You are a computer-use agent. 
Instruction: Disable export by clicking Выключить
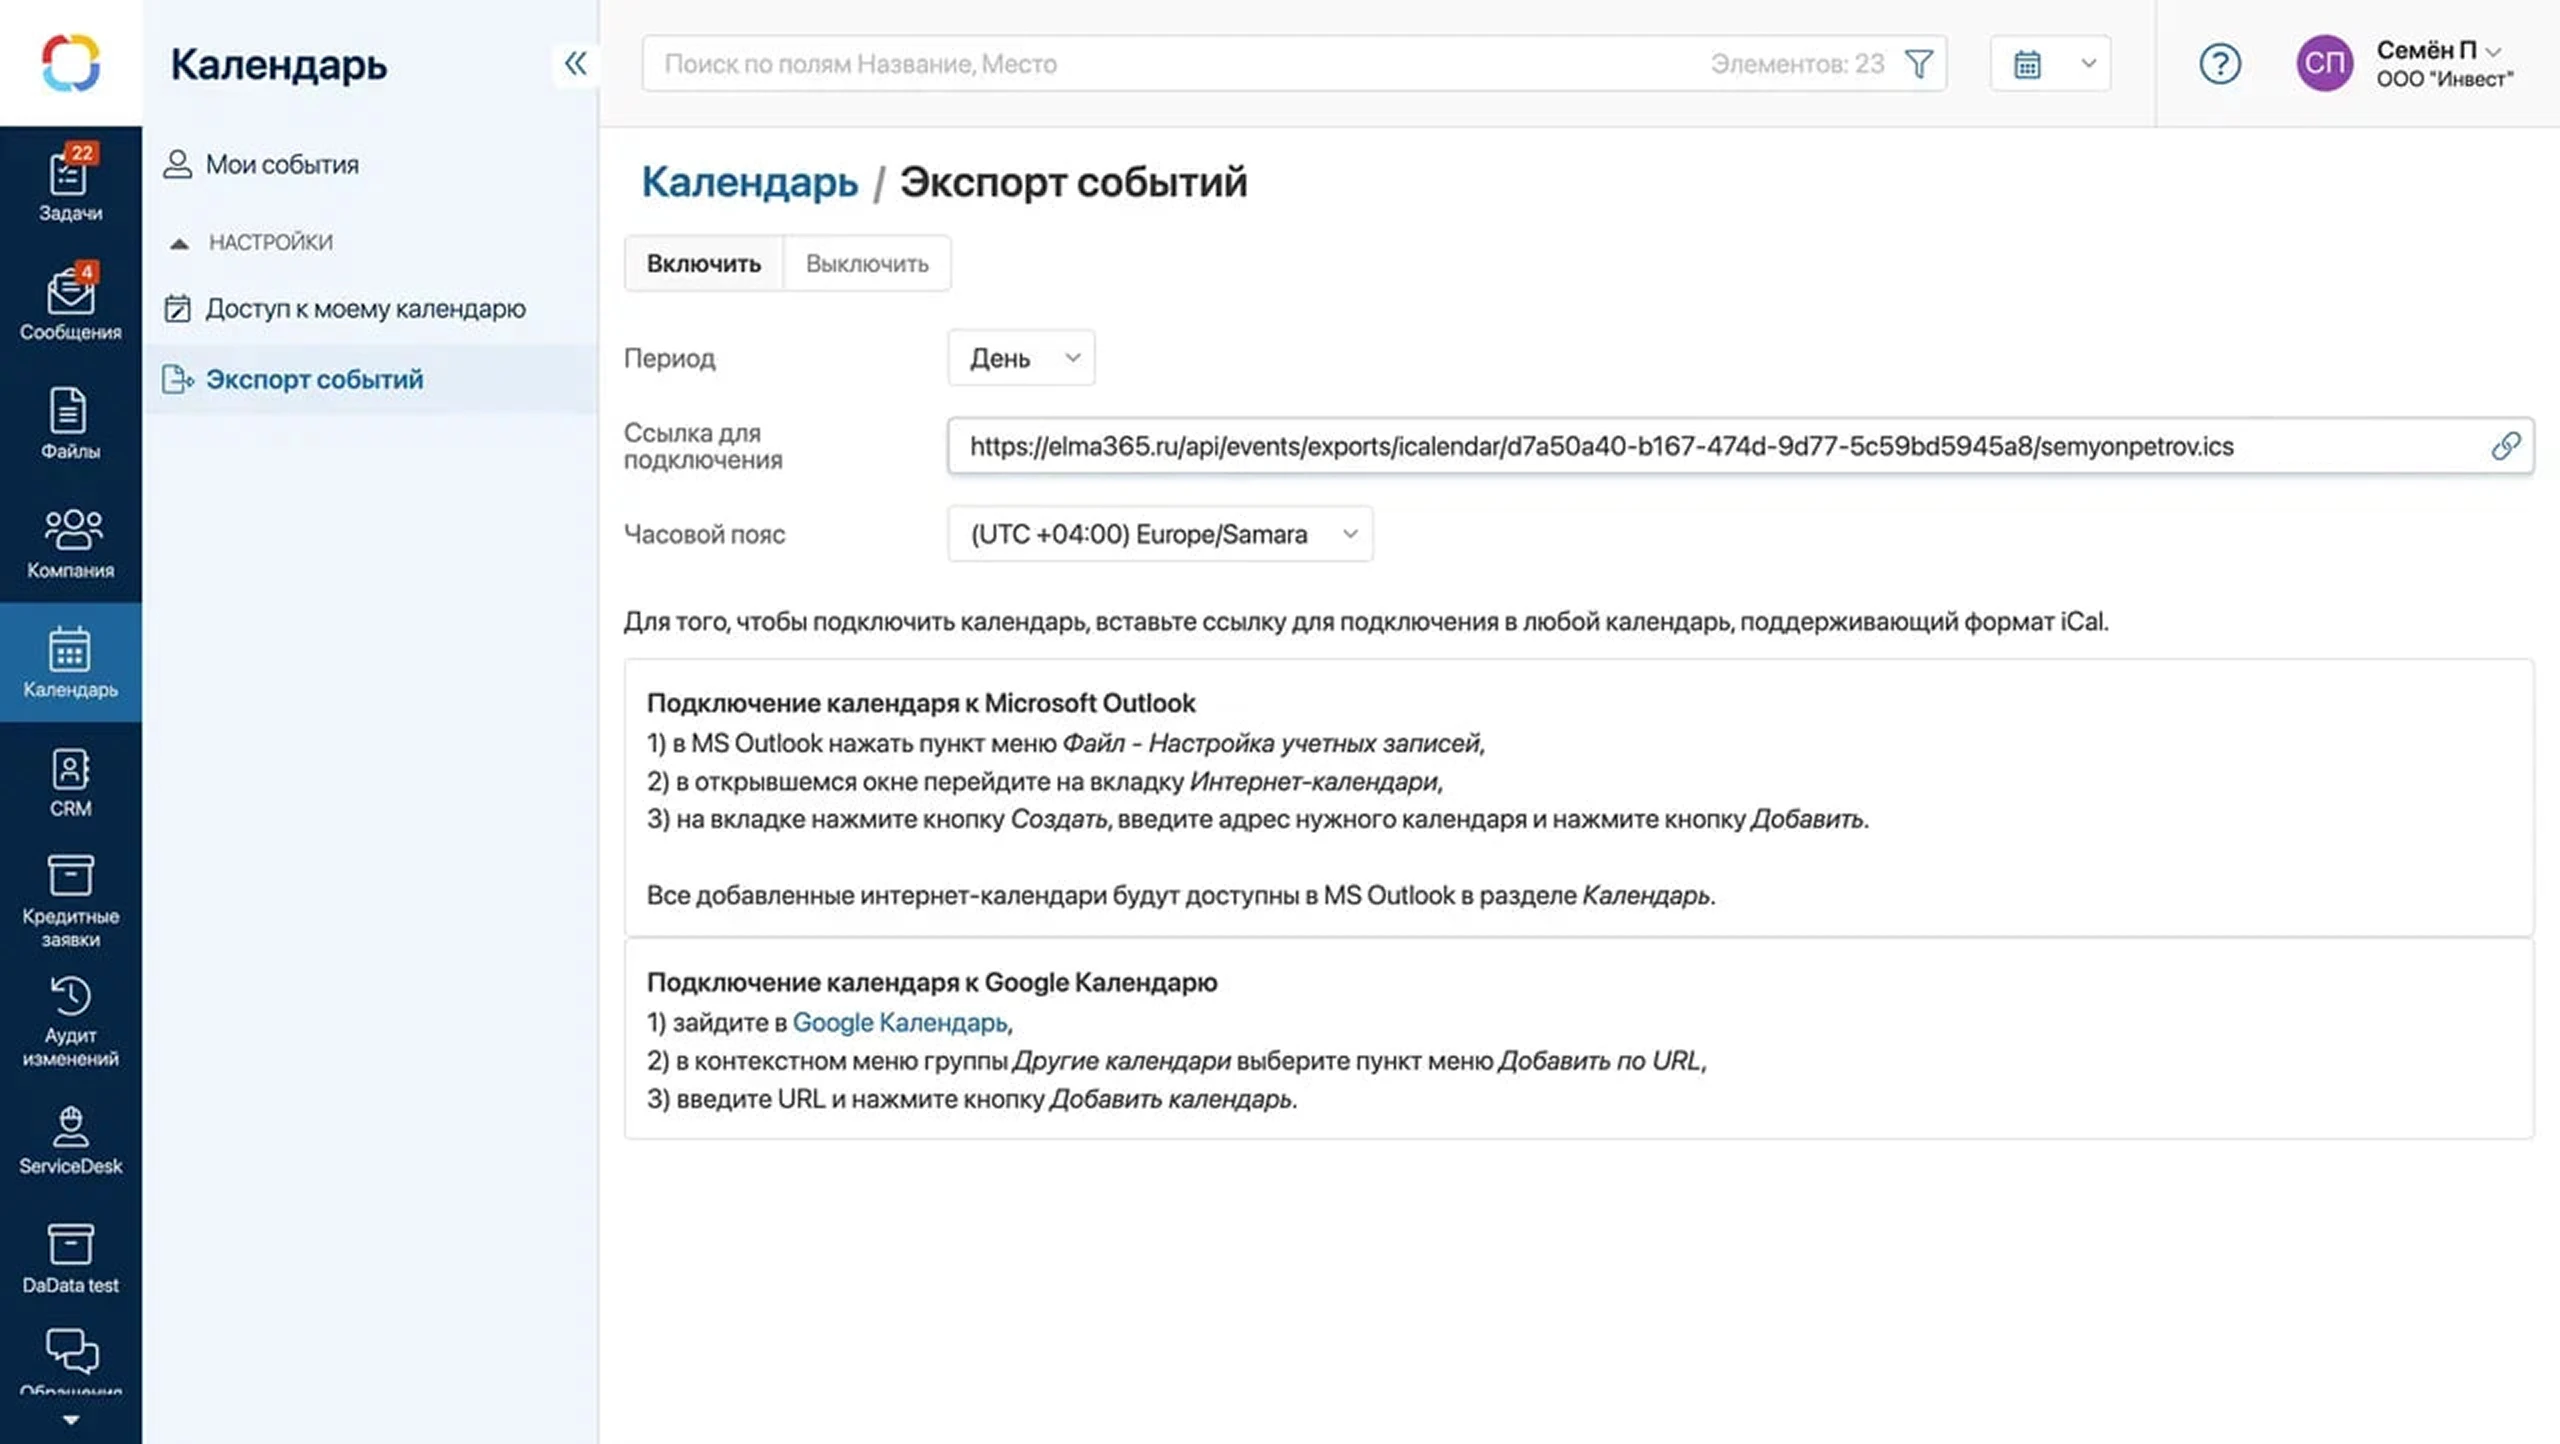pos(866,263)
